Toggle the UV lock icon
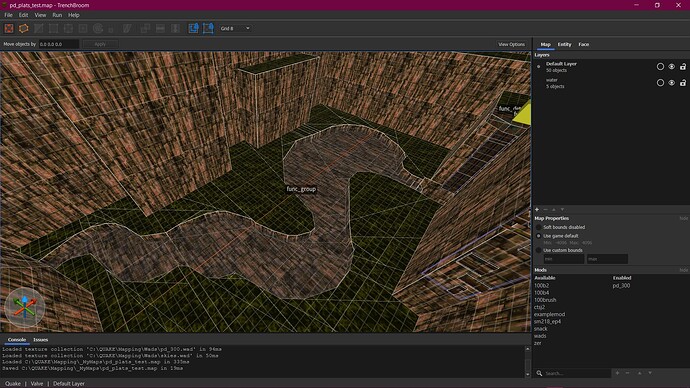 pos(208,29)
